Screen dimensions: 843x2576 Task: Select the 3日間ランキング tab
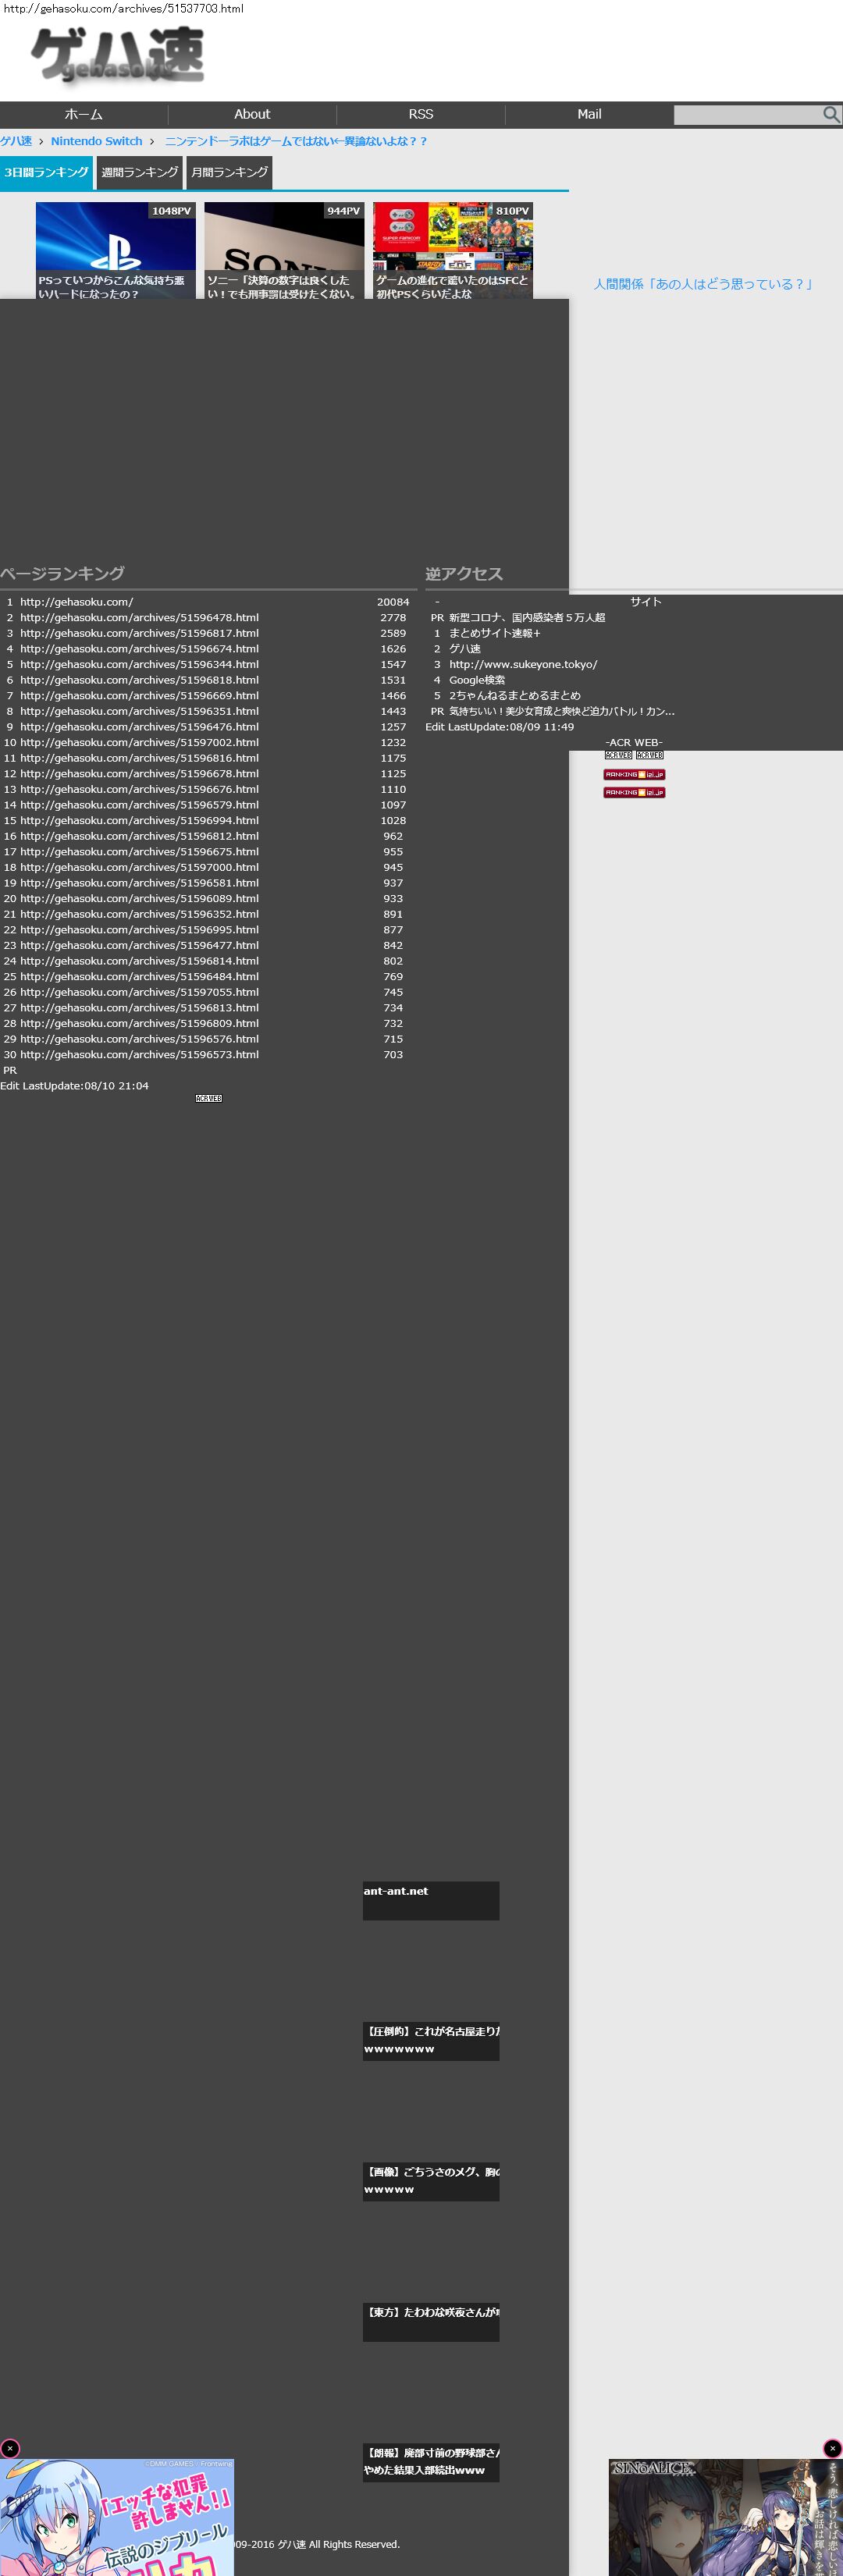tap(46, 173)
